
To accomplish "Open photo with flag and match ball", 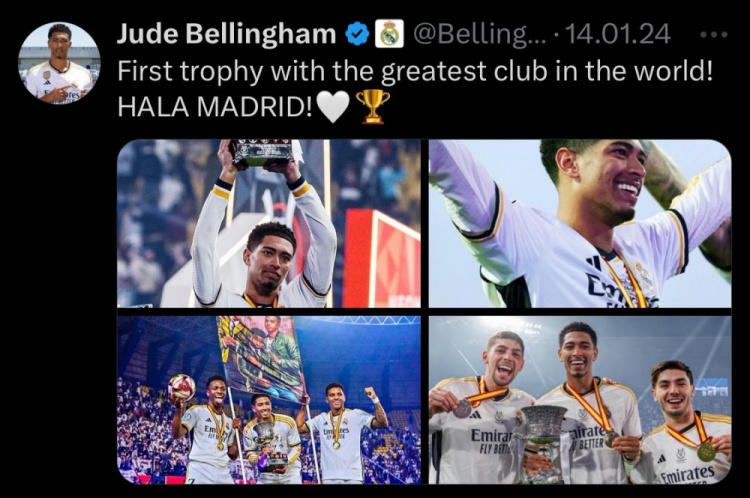I will pos(269,400).
